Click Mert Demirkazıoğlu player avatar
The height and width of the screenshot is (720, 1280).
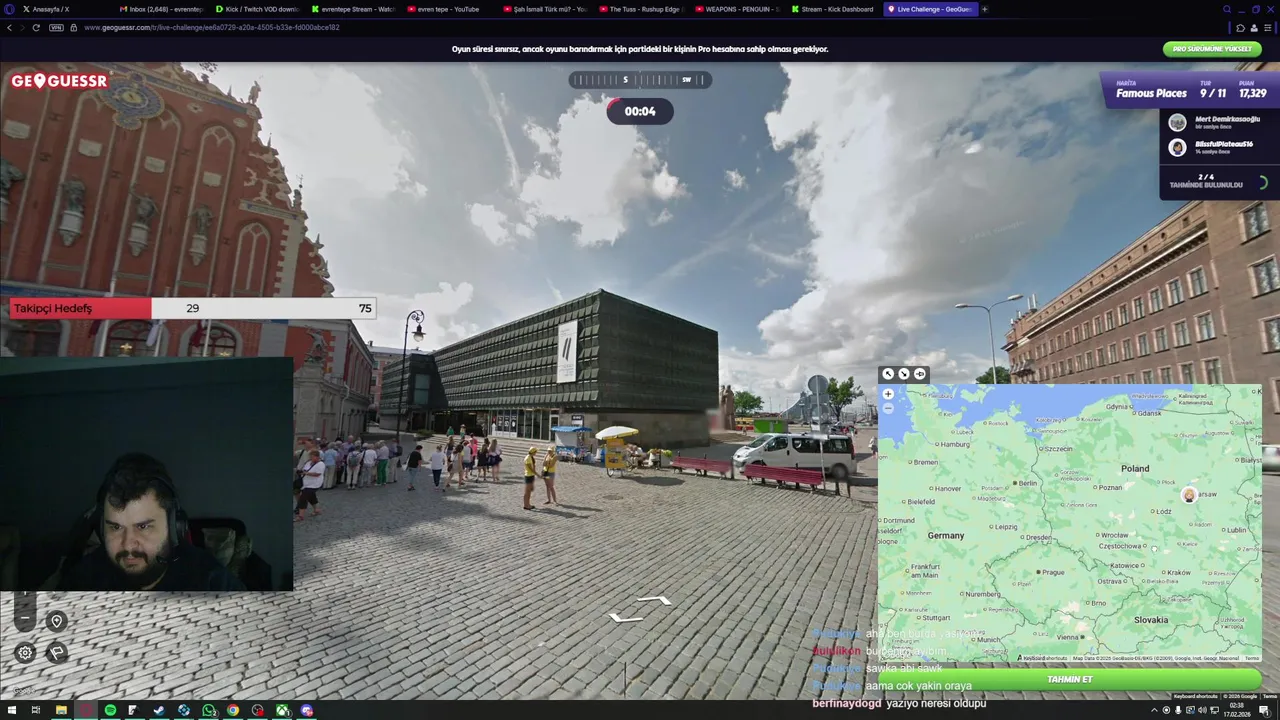point(1177,122)
